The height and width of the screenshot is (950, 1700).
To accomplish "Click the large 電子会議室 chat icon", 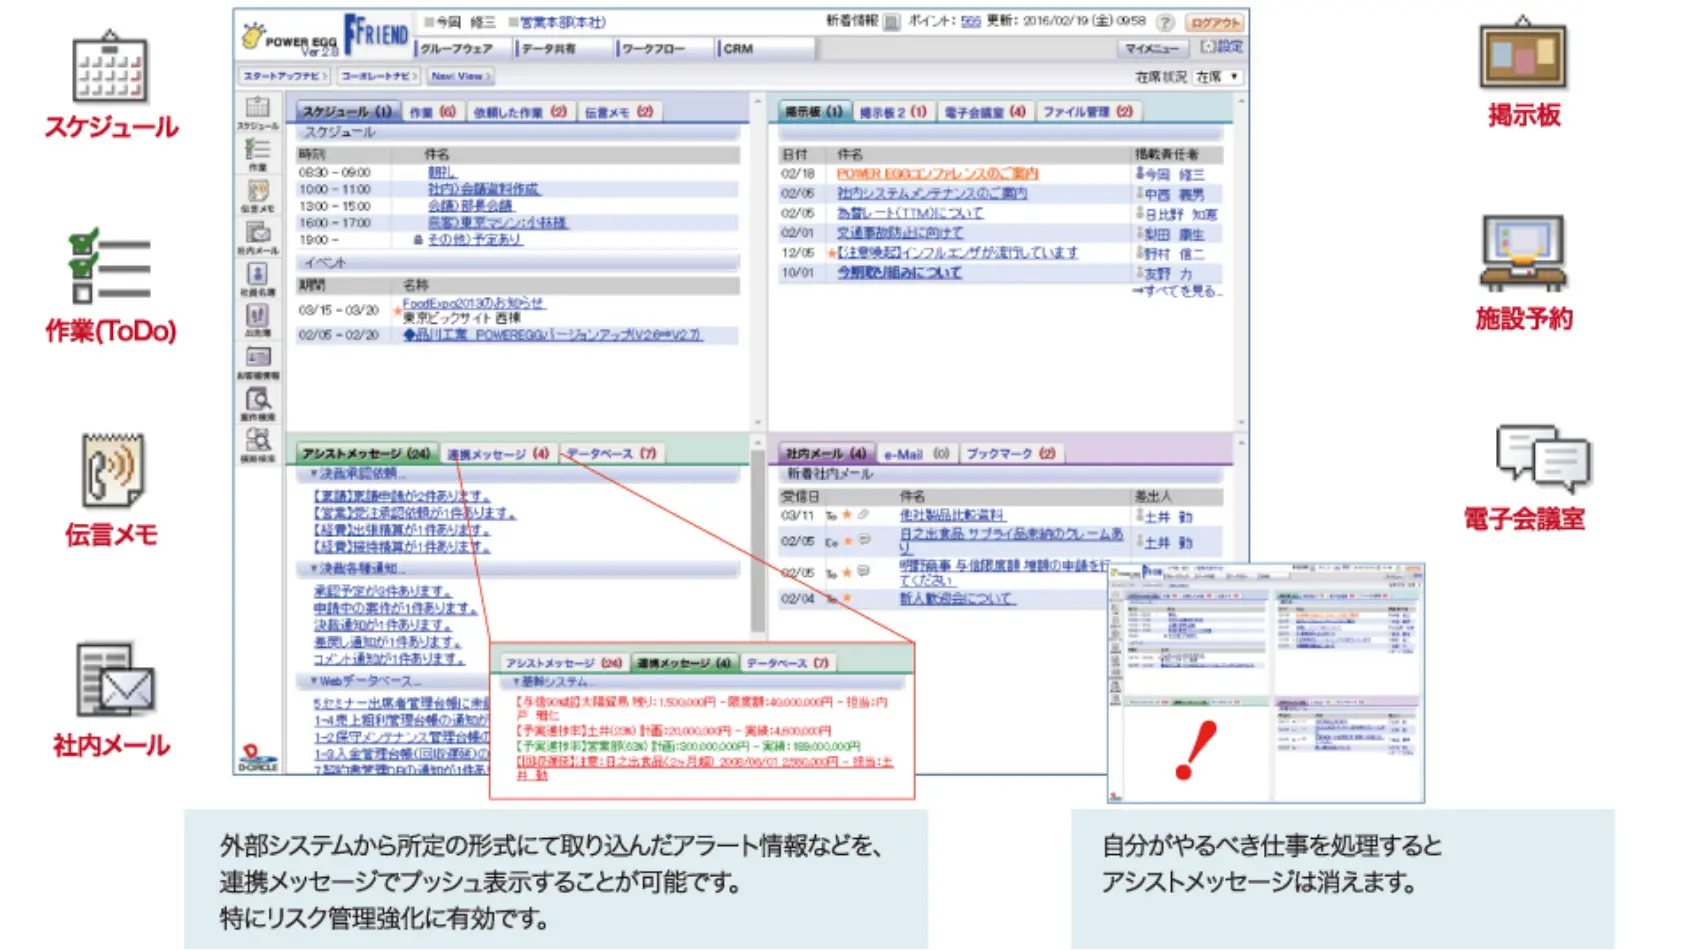I will pyautogui.click(x=1542, y=458).
